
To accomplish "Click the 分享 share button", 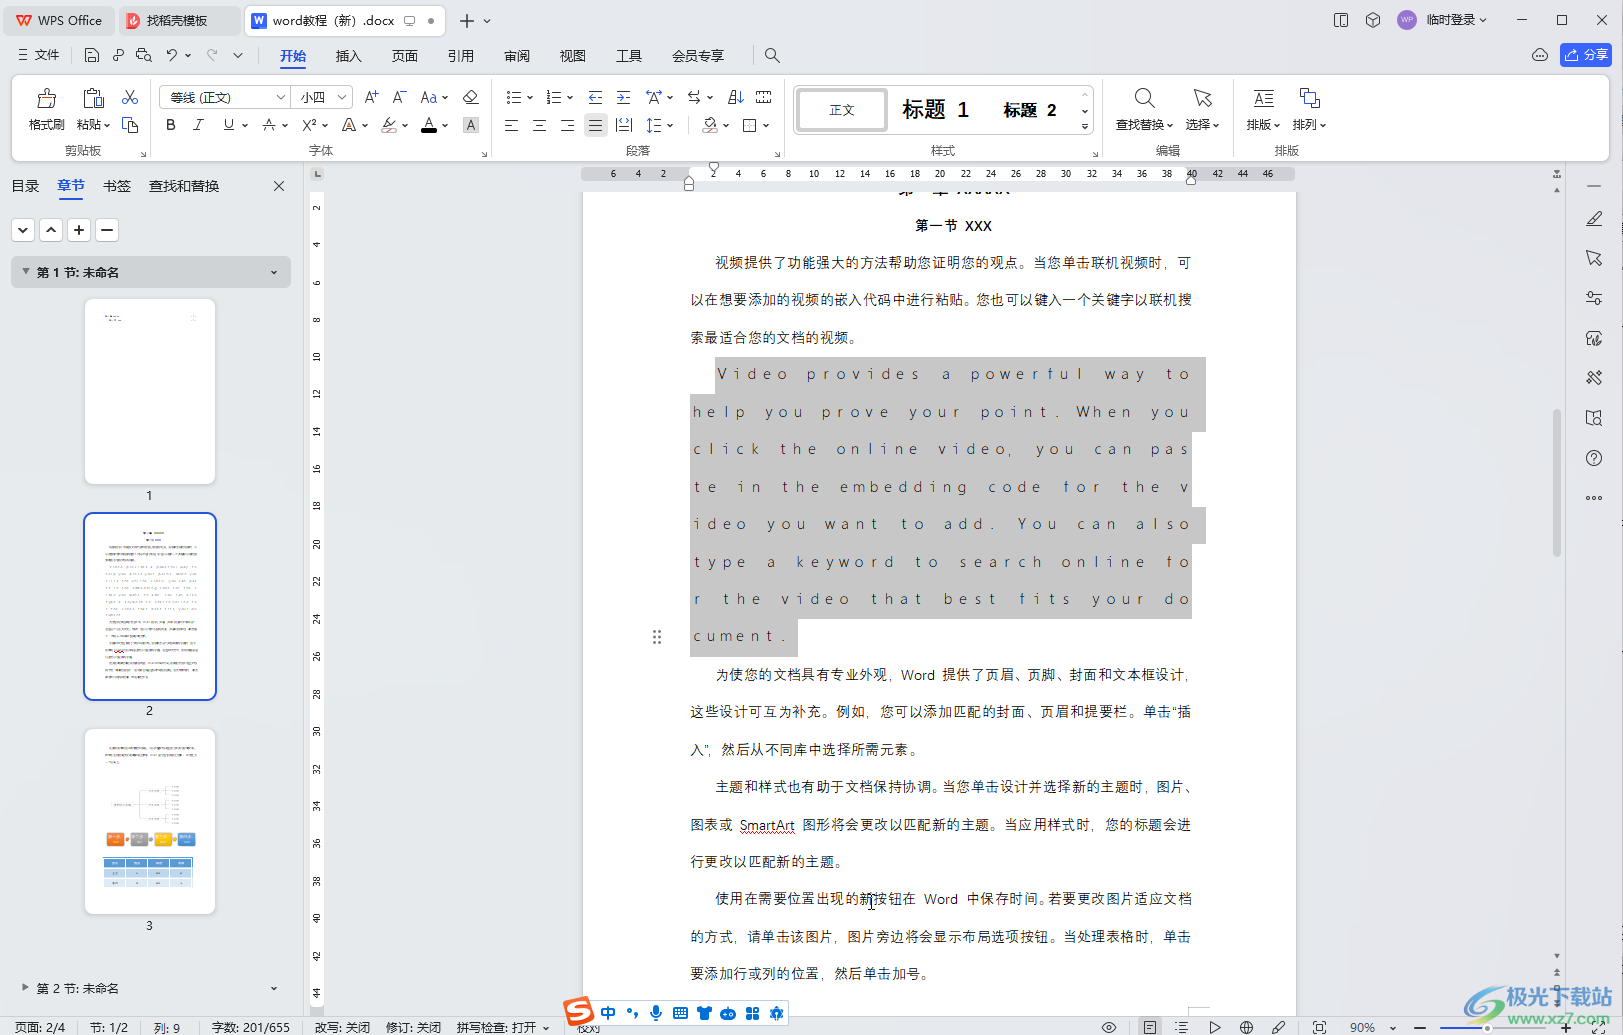I will [1586, 55].
